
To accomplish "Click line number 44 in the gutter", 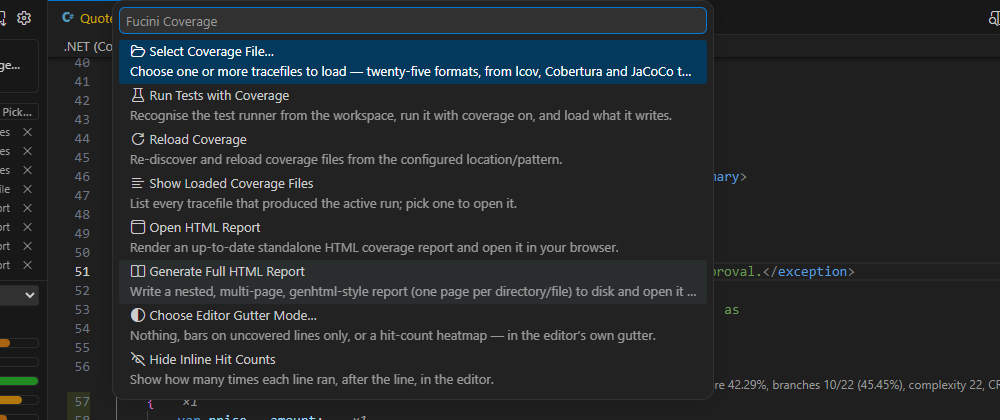I will click(82, 139).
